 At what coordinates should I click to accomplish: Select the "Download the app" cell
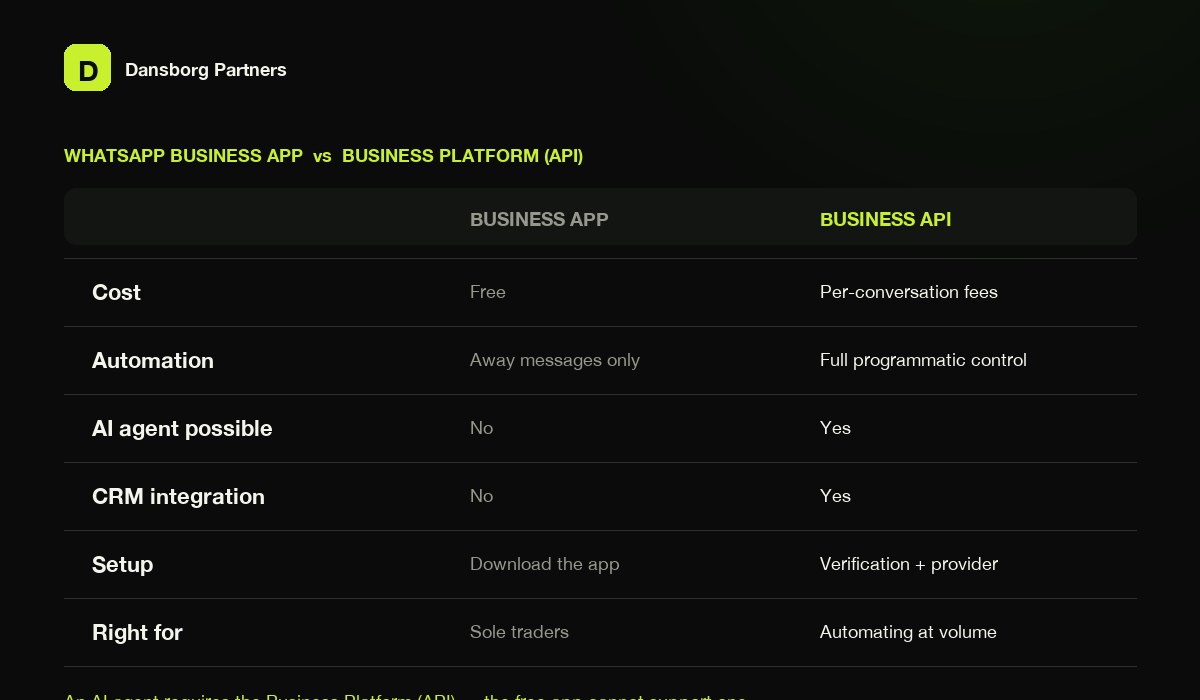545,564
